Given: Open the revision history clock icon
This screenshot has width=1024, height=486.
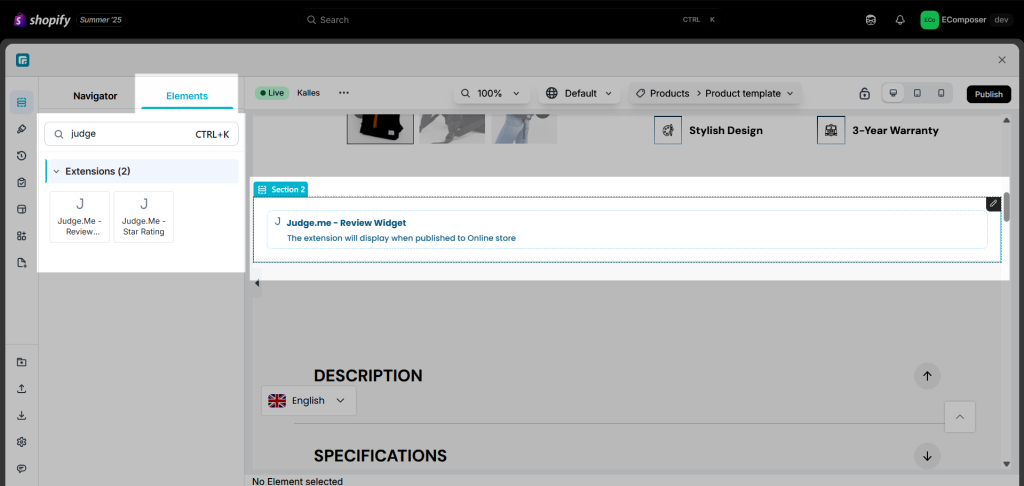Looking at the screenshot, I should (x=22, y=155).
